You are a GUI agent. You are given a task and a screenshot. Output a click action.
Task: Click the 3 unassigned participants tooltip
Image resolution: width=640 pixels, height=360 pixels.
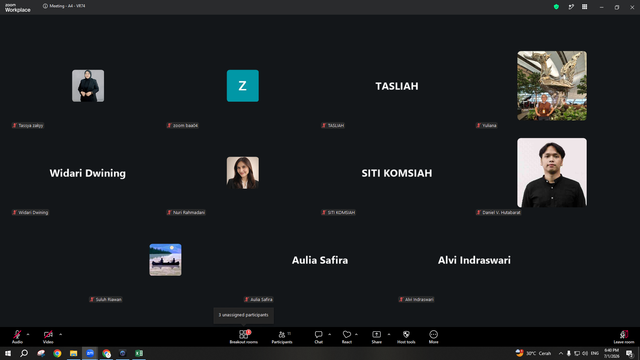(x=244, y=315)
